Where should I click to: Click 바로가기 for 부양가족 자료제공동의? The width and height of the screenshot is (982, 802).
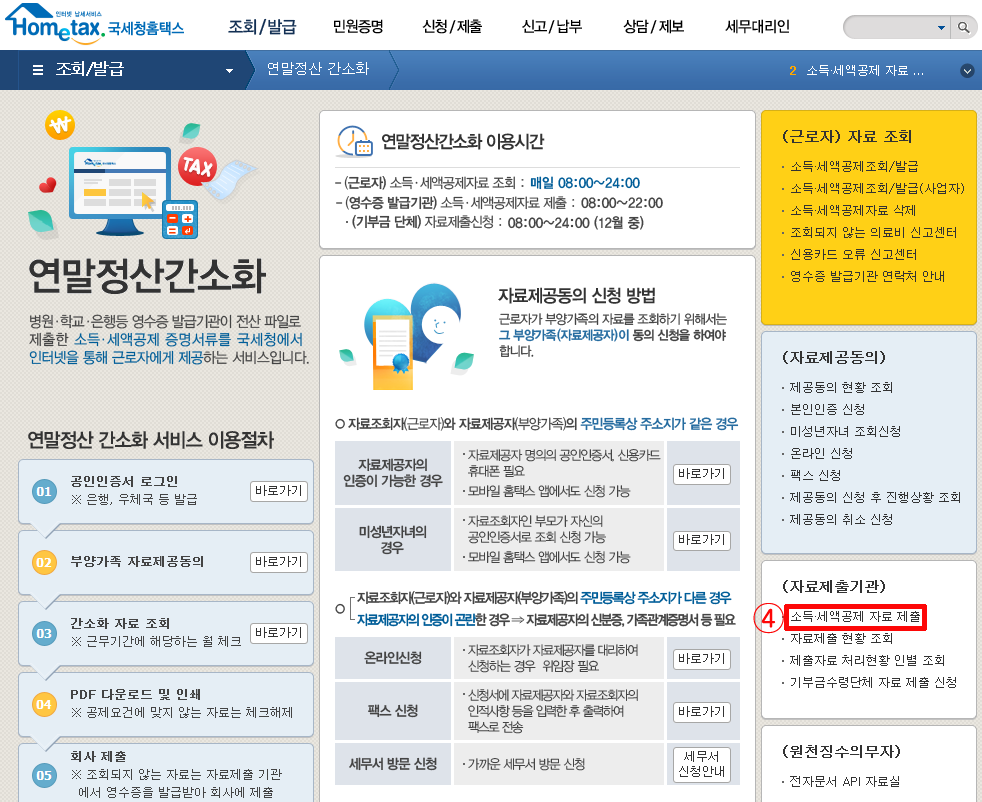point(279,562)
